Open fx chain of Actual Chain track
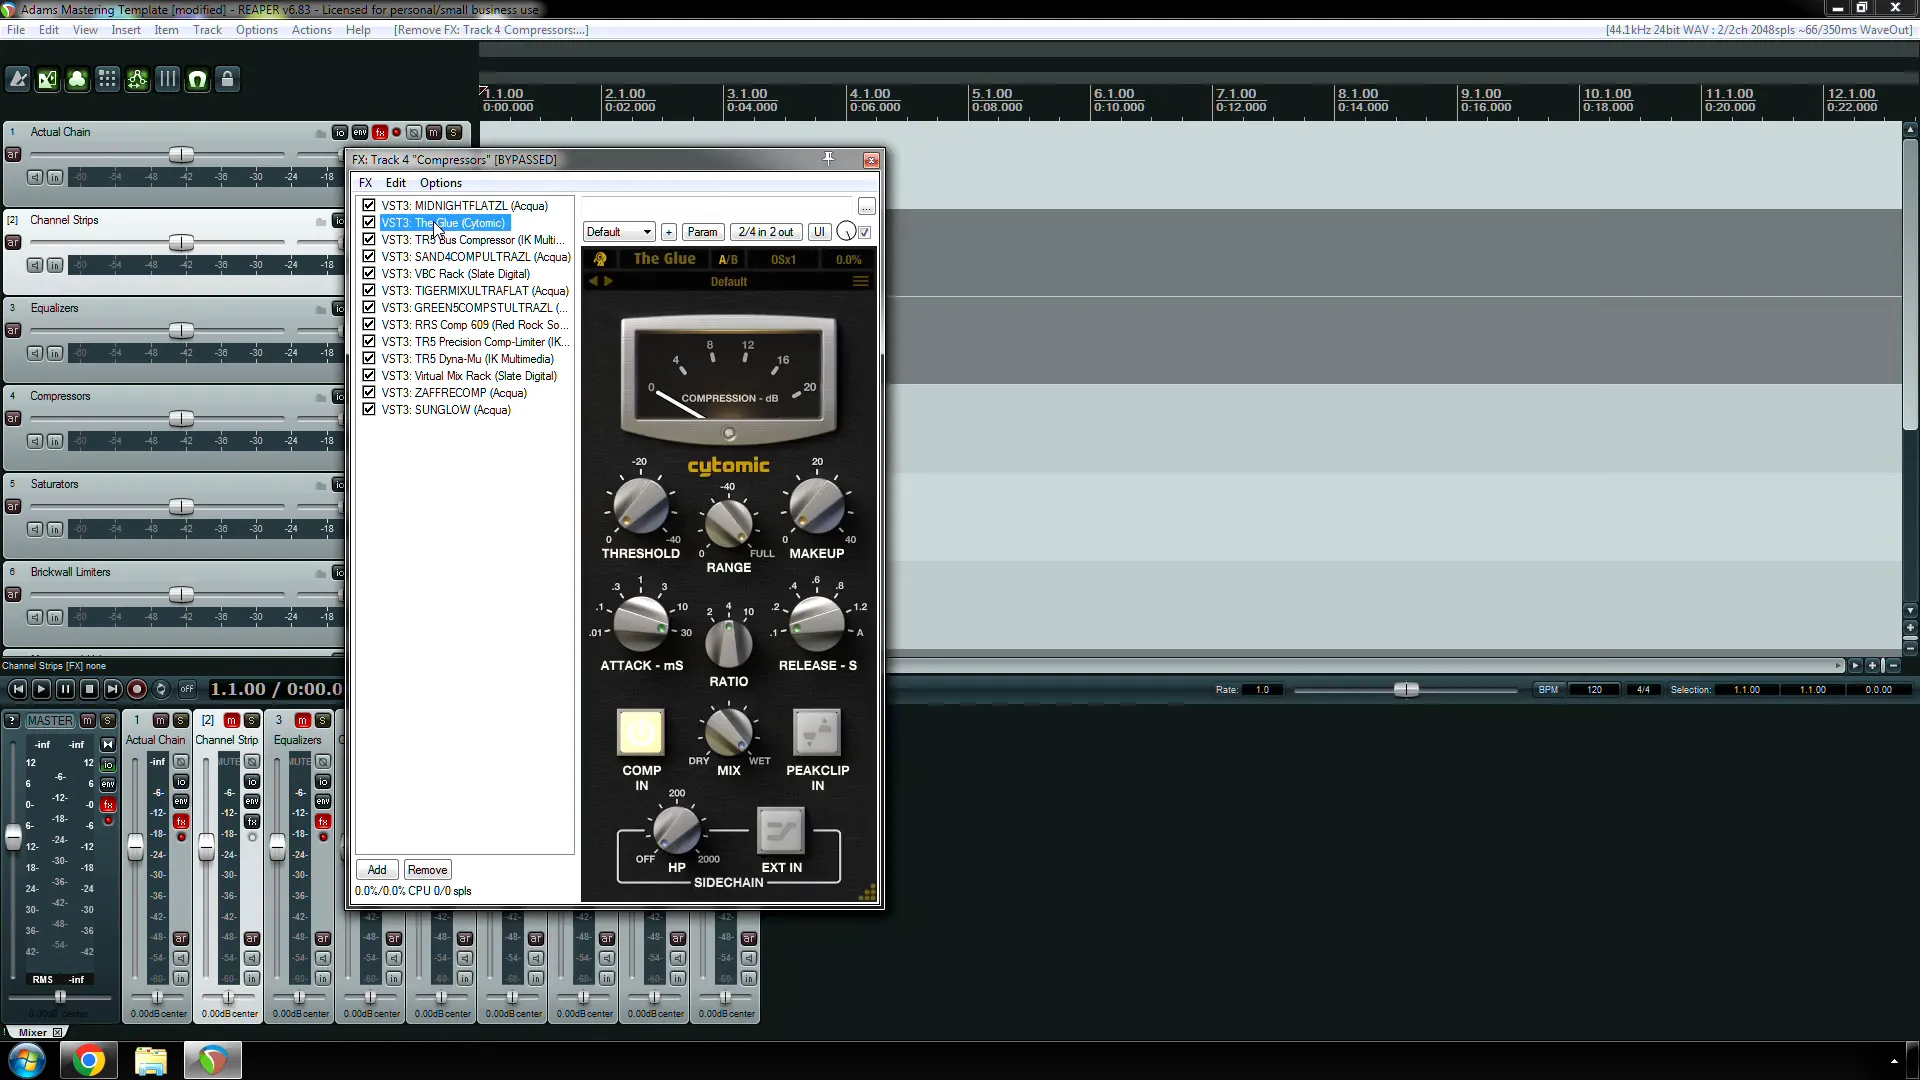This screenshot has width=1920, height=1080. tap(380, 132)
